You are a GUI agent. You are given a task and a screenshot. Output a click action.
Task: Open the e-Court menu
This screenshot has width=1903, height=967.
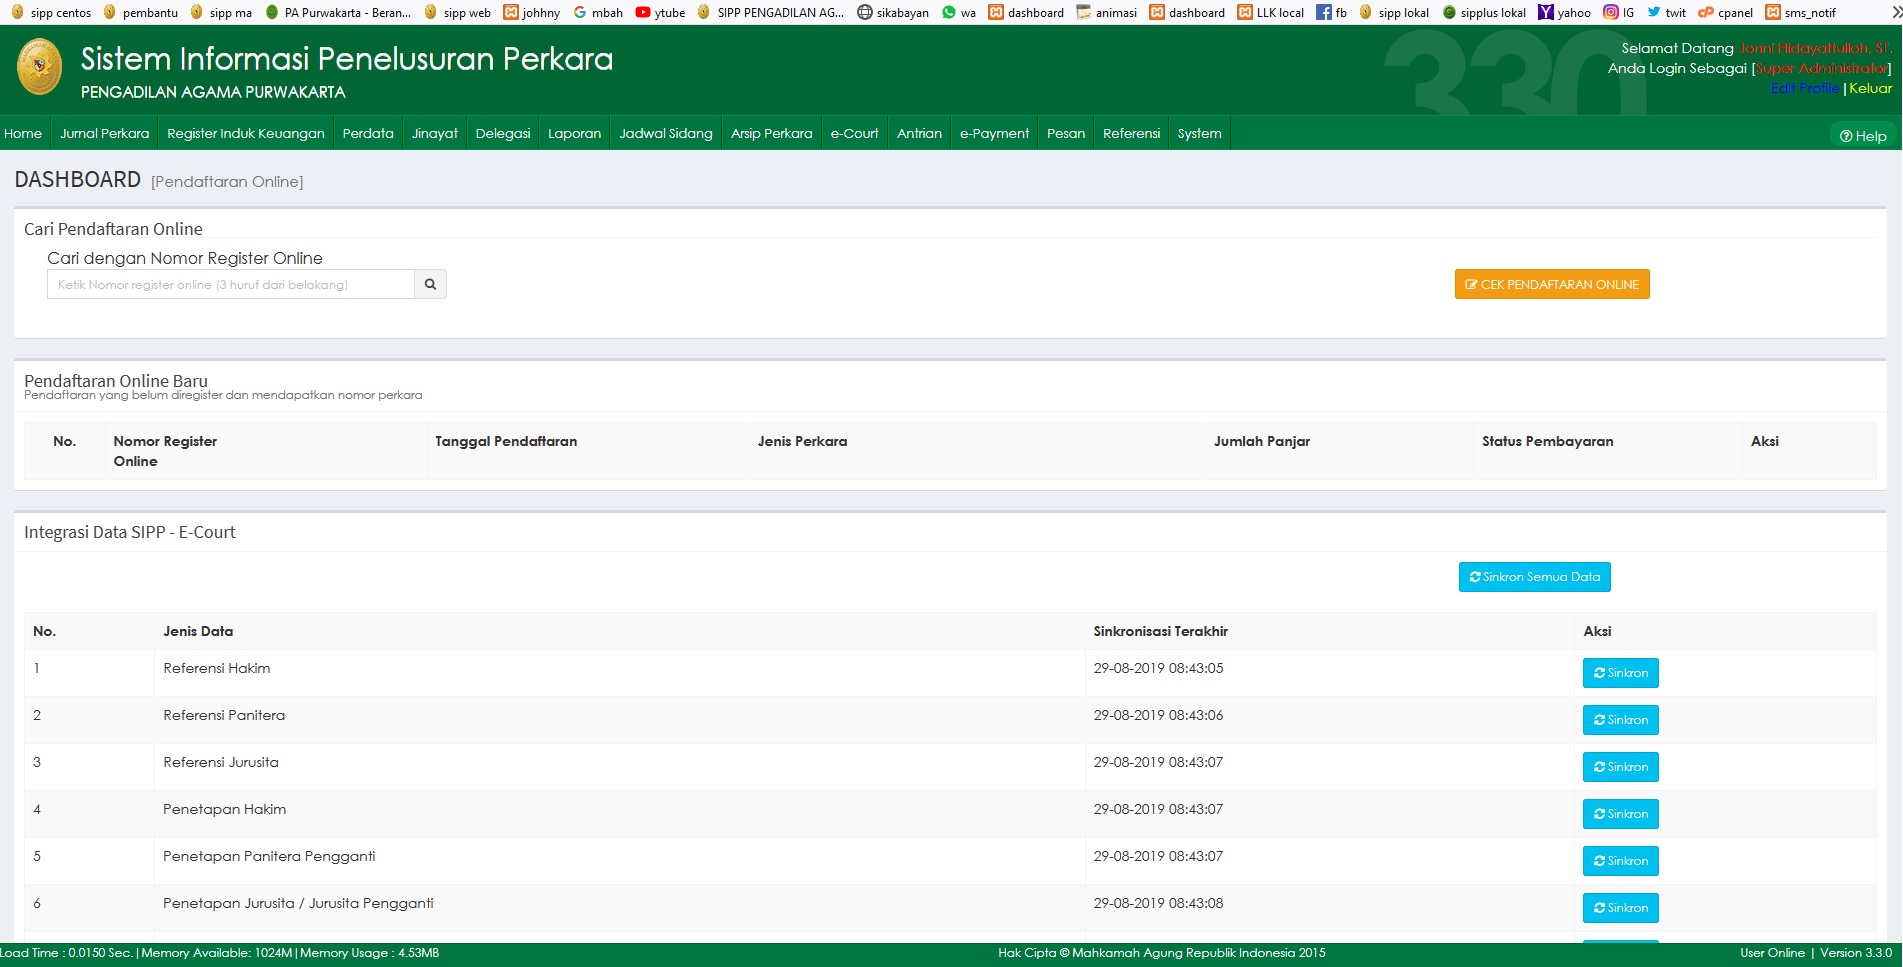[x=855, y=133]
